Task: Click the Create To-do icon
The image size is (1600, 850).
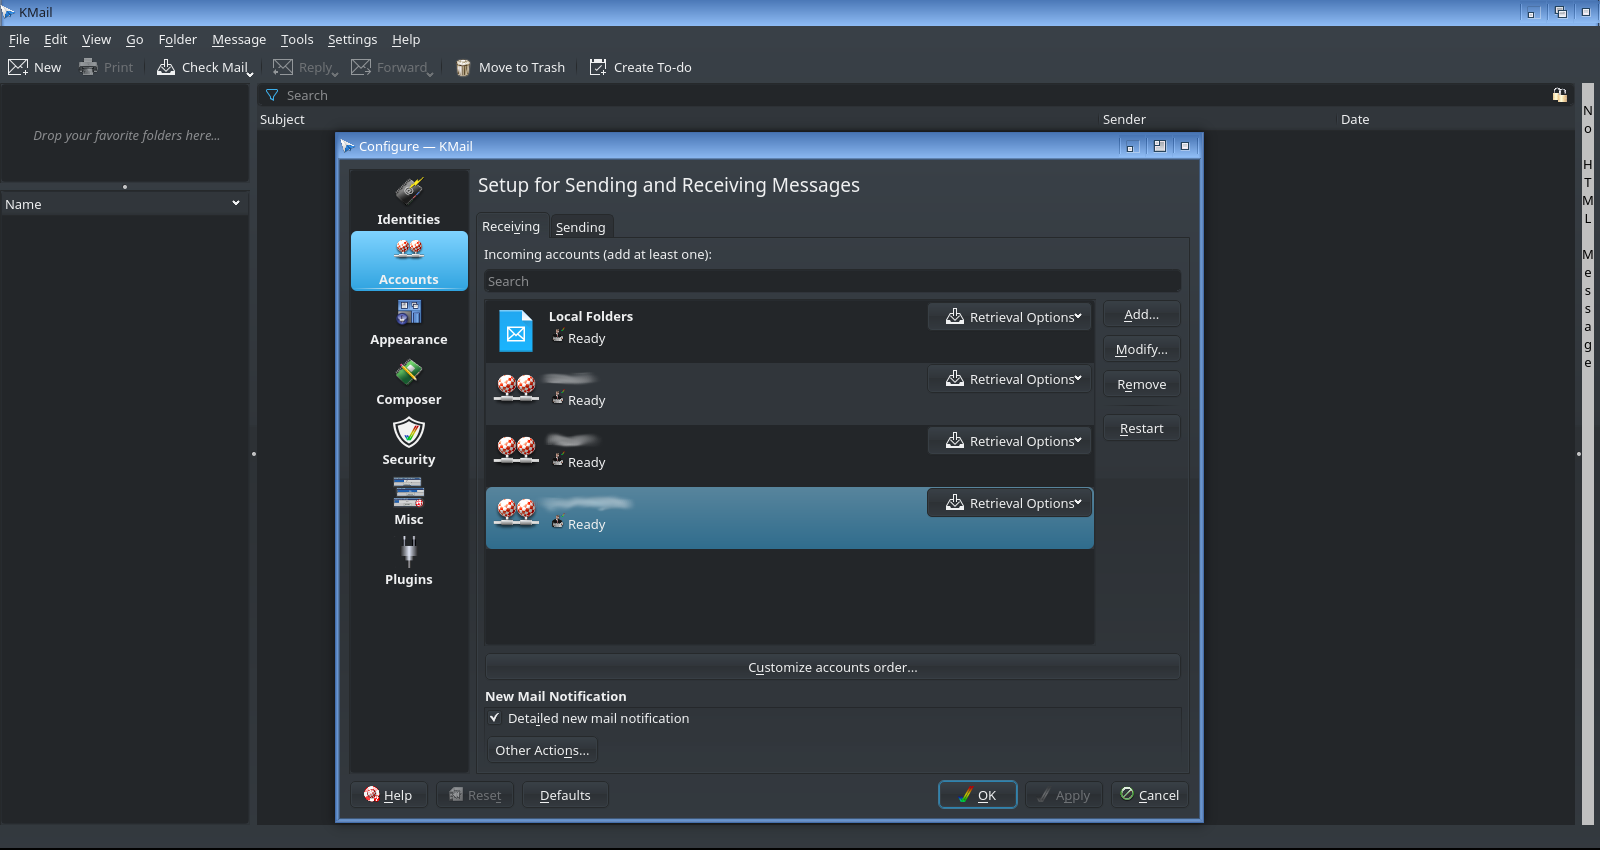Action: click(598, 67)
